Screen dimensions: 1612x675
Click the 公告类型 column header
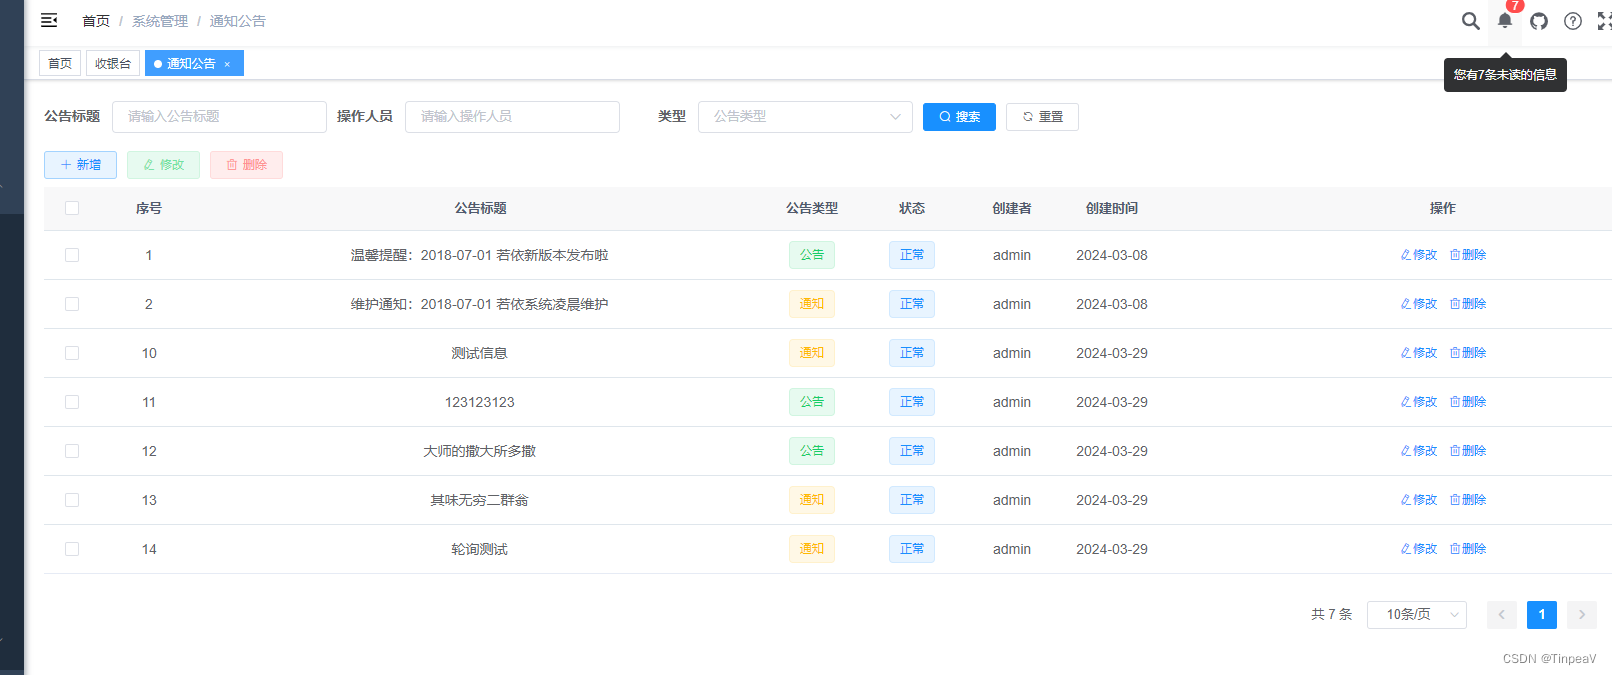pyautogui.click(x=812, y=208)
